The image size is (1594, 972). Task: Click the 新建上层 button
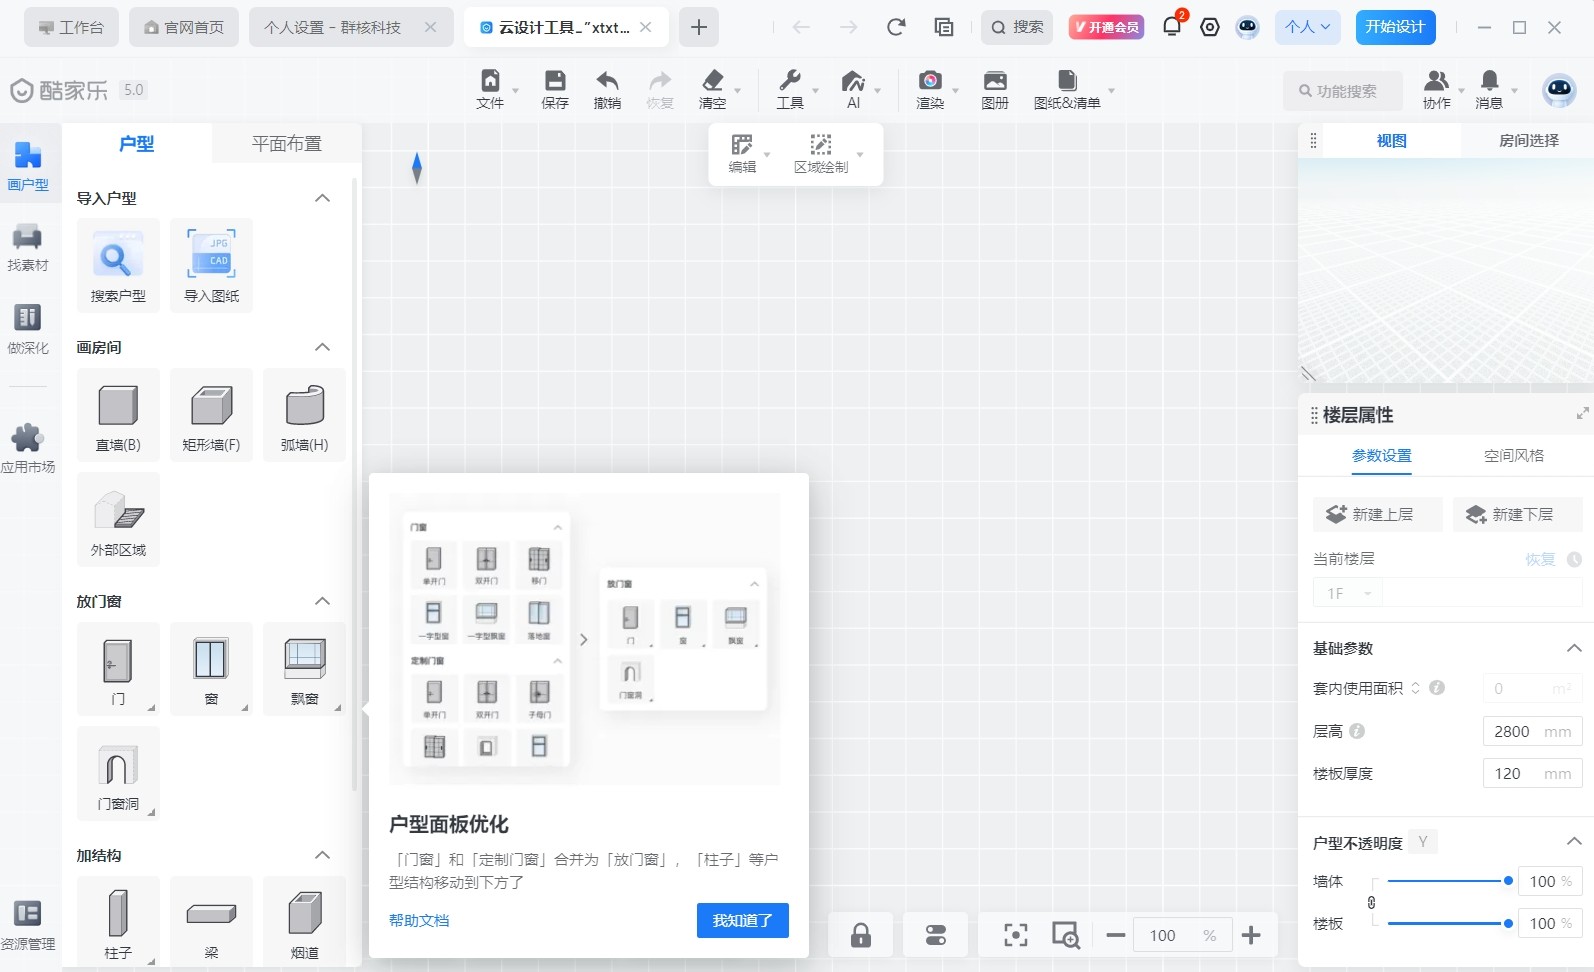pyautogui.click(x=1378, y=514)
